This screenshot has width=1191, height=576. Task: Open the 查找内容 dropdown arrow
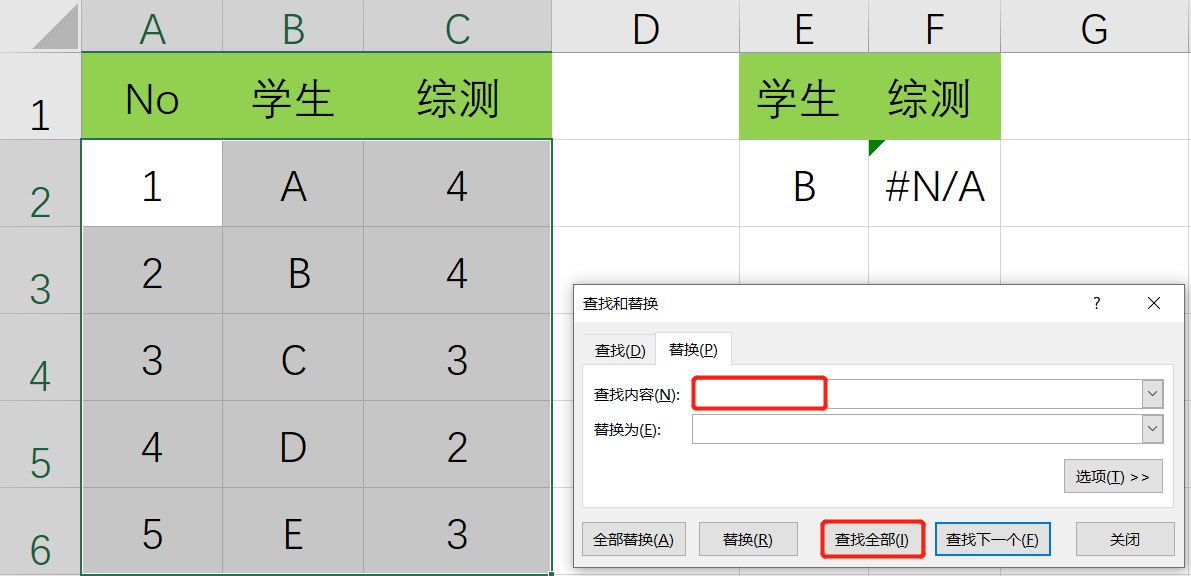pyautogui.click(x=1153, y=394)
